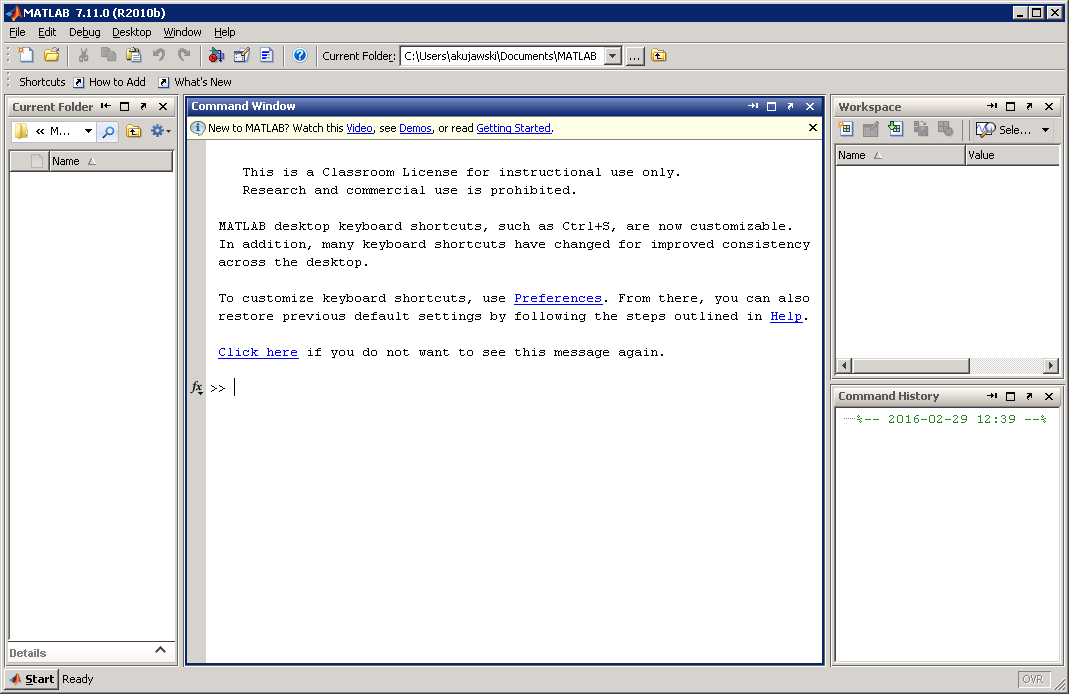The height and width of the screenshot is (694, 1069).
Task: Click the How to Add shortcut
Action: click(x=109, y=82)
